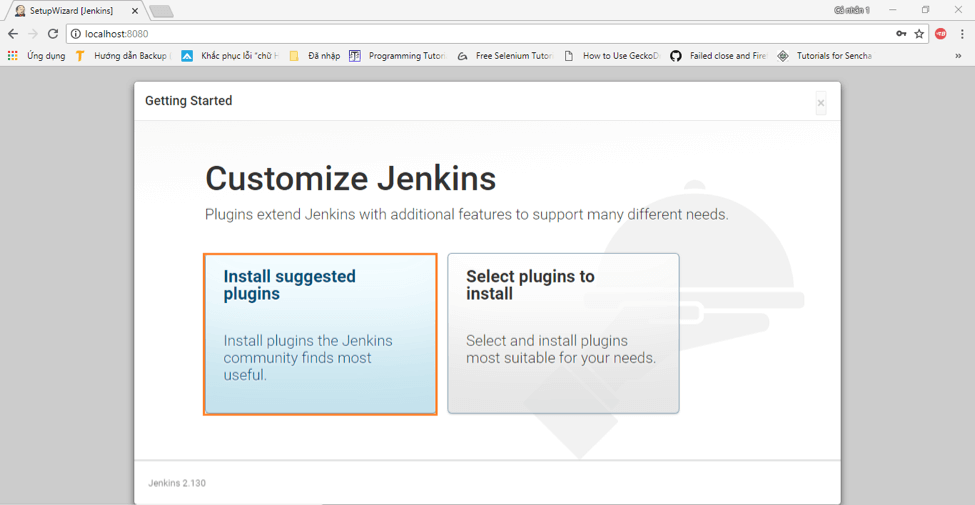Viewport: 975px width, 505px height.
Task: Choose Install suggested plugins
Action: [x=320, y=334]
